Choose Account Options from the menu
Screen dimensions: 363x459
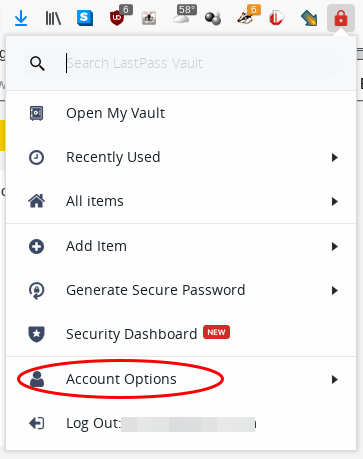pos(181,379)
